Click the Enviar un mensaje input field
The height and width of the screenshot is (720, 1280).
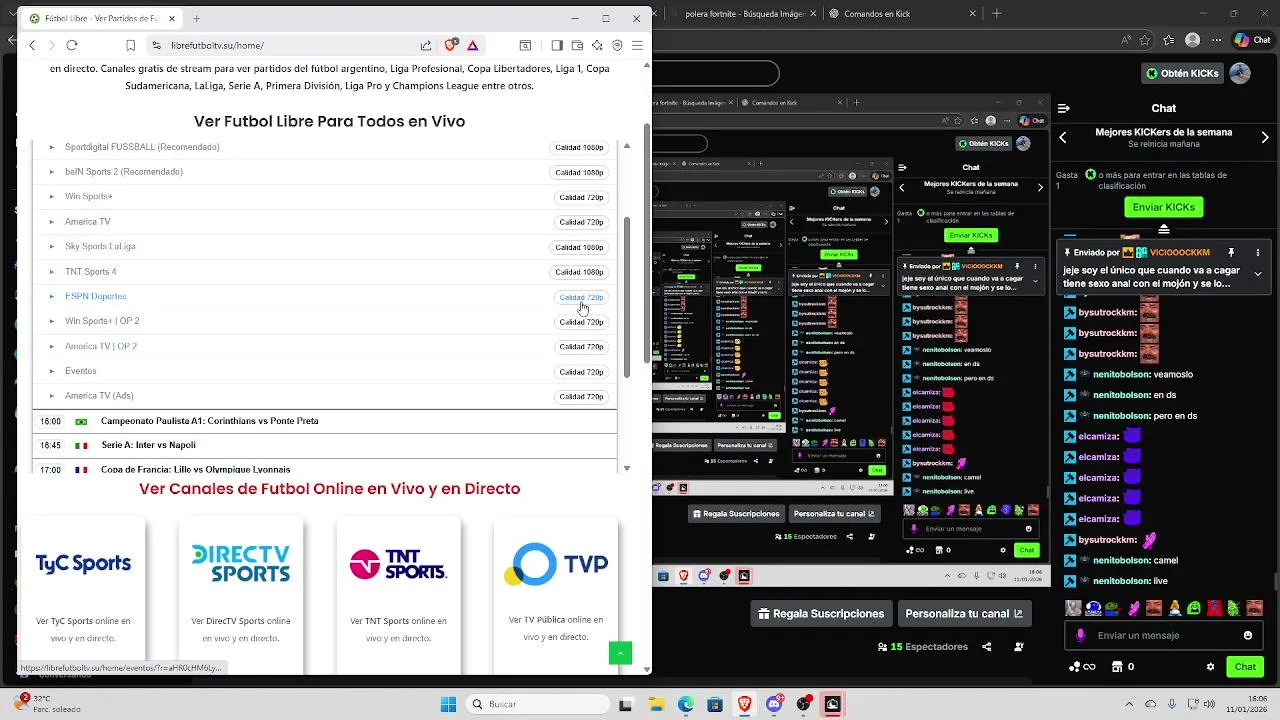[x=1165, y=635]
